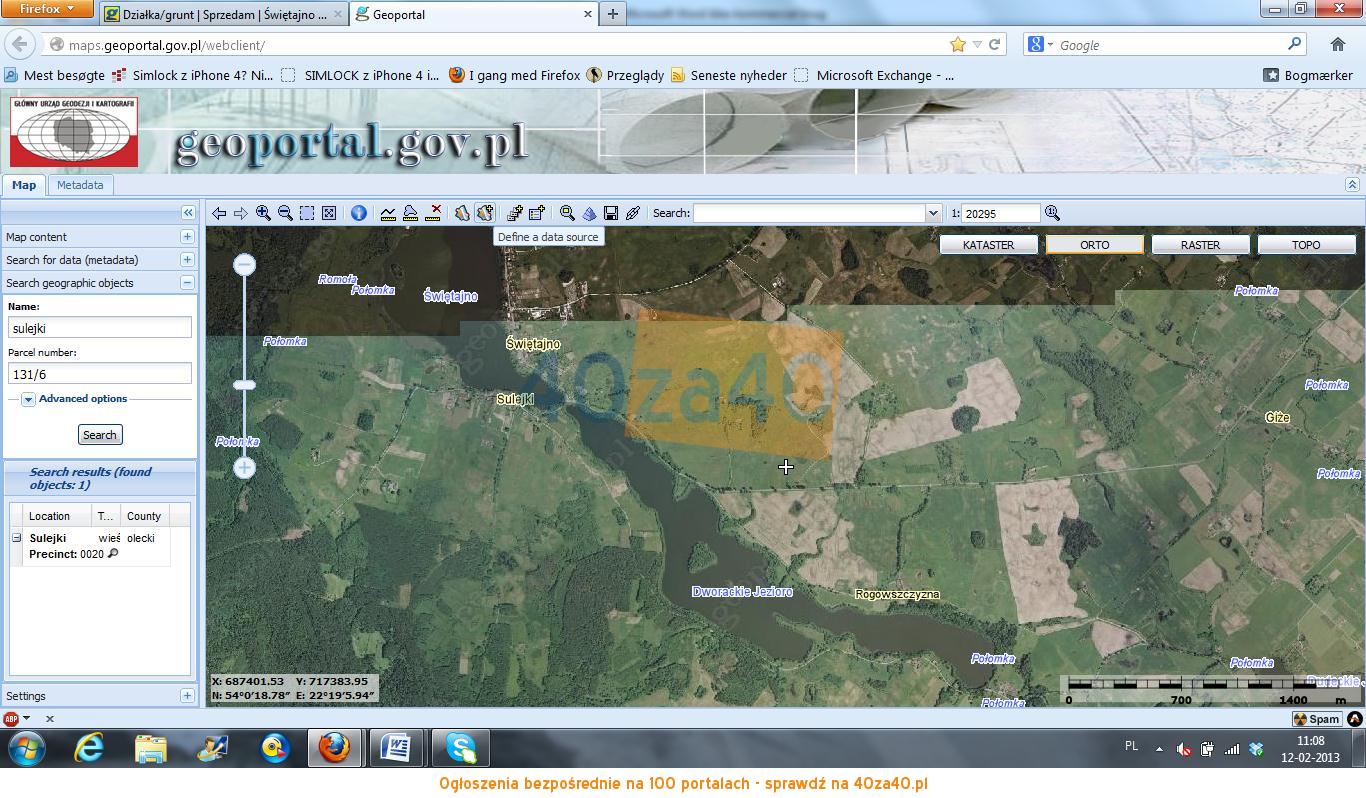1366x798 pixels.
Task: Reload the page button
Action: [x=995, y=45]
